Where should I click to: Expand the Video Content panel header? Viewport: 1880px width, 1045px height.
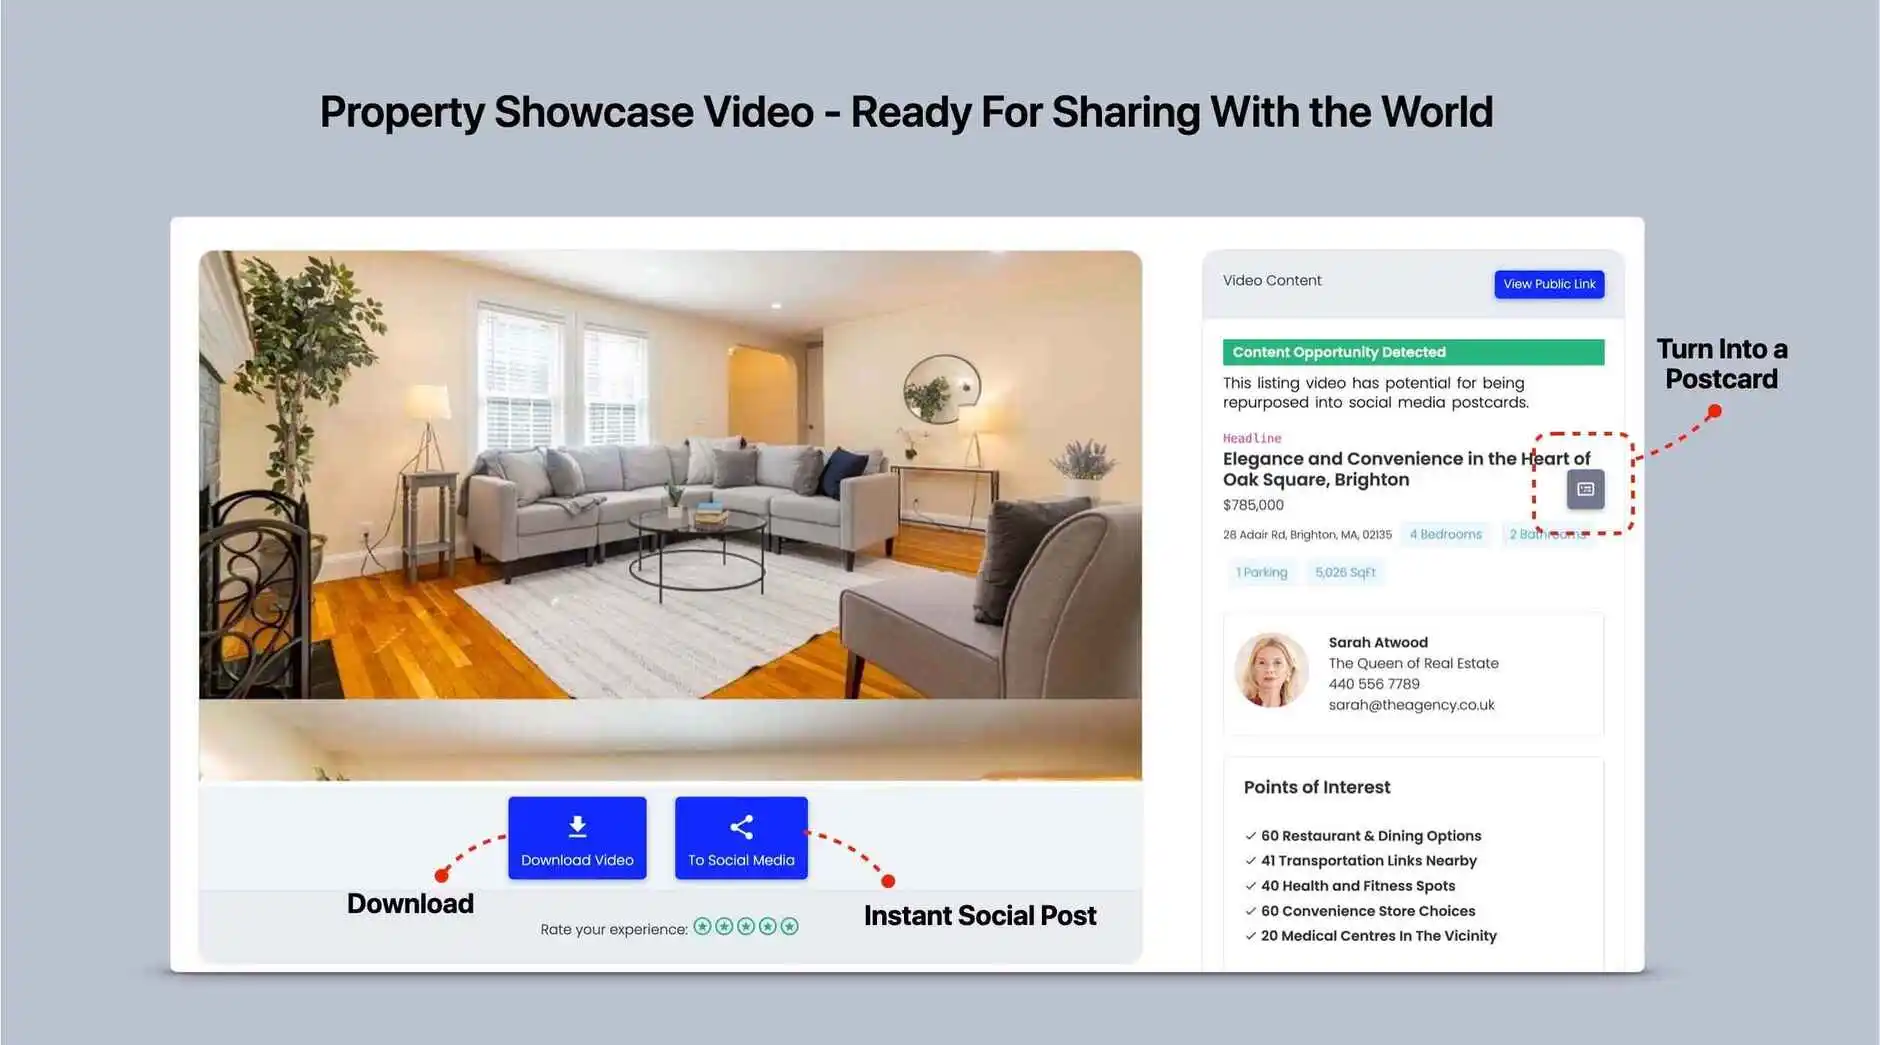pyautogui.click(x=1271, y=281)
